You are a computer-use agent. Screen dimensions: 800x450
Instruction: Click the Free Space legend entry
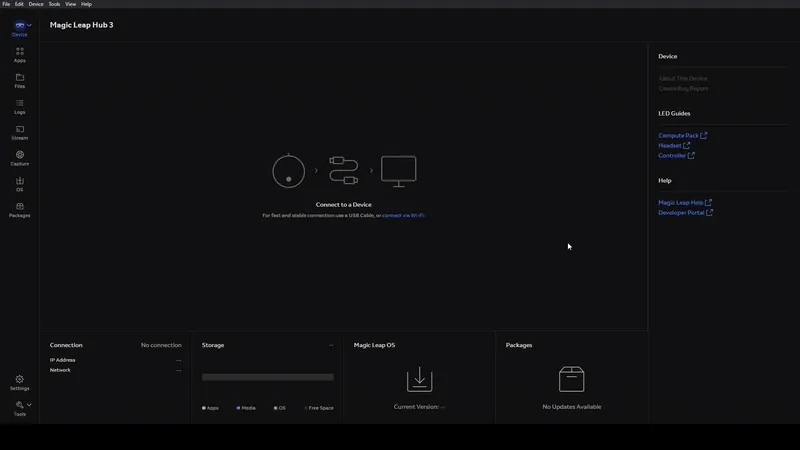(319, 408)
